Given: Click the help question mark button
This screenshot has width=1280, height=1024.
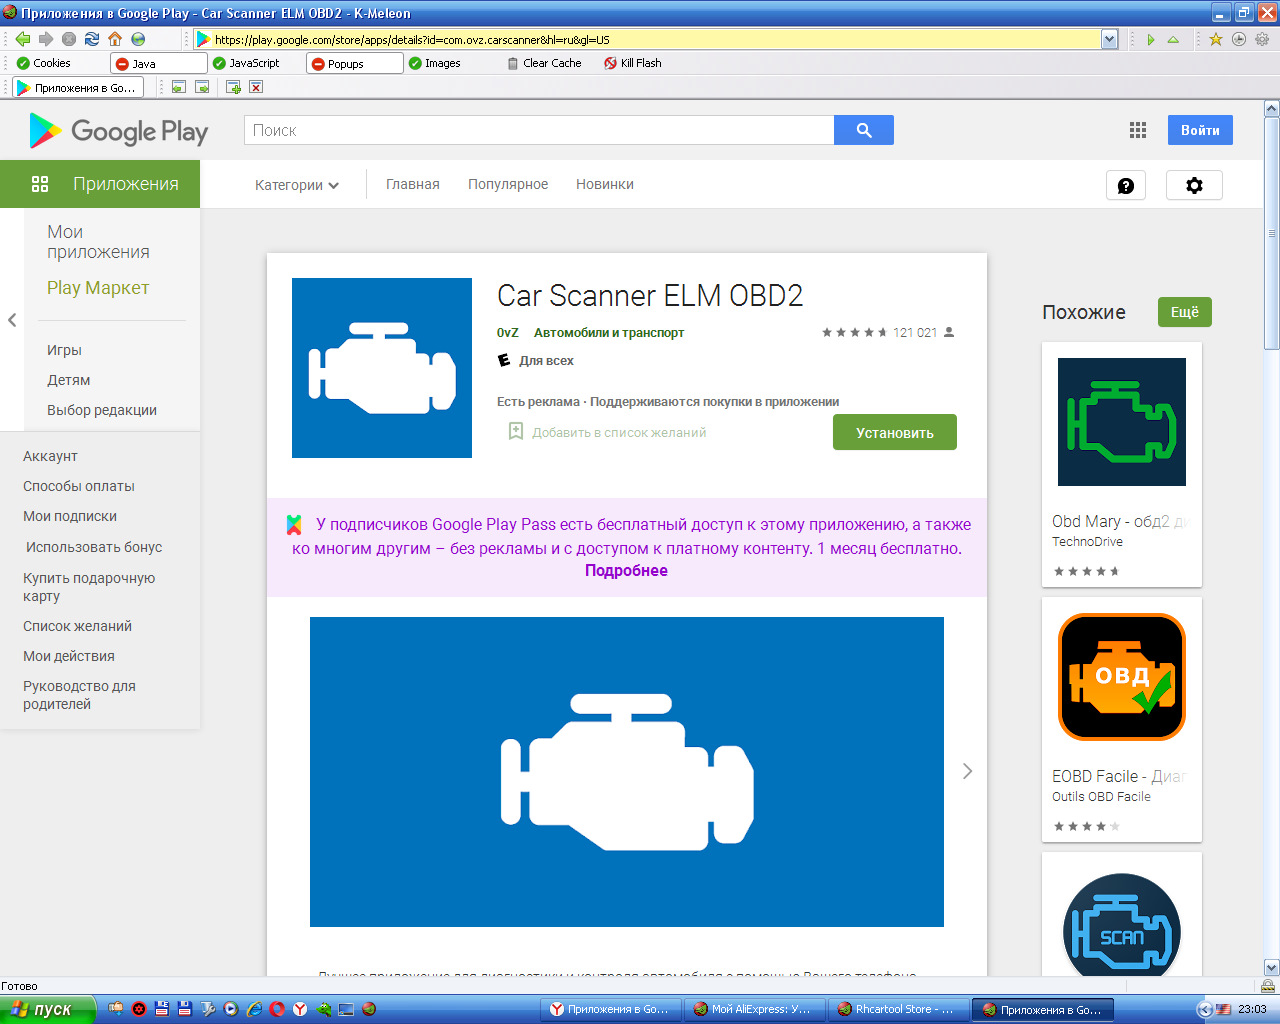Looking at the screenshot, I should 1126,185.
